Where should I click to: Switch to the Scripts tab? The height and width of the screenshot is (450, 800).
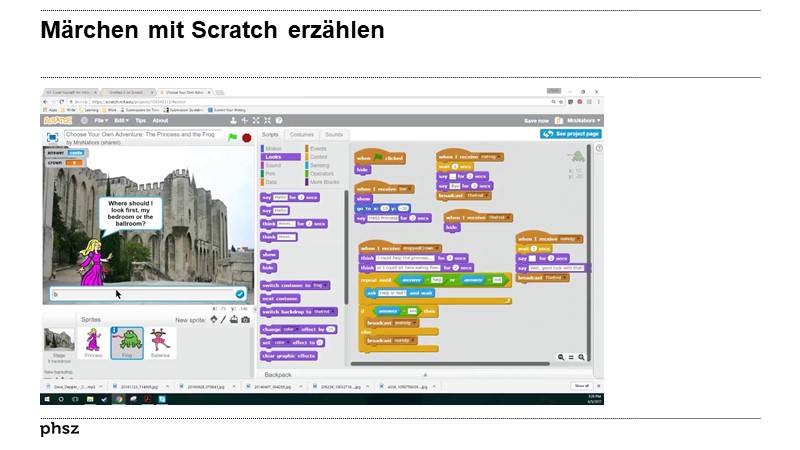point(270,135)
